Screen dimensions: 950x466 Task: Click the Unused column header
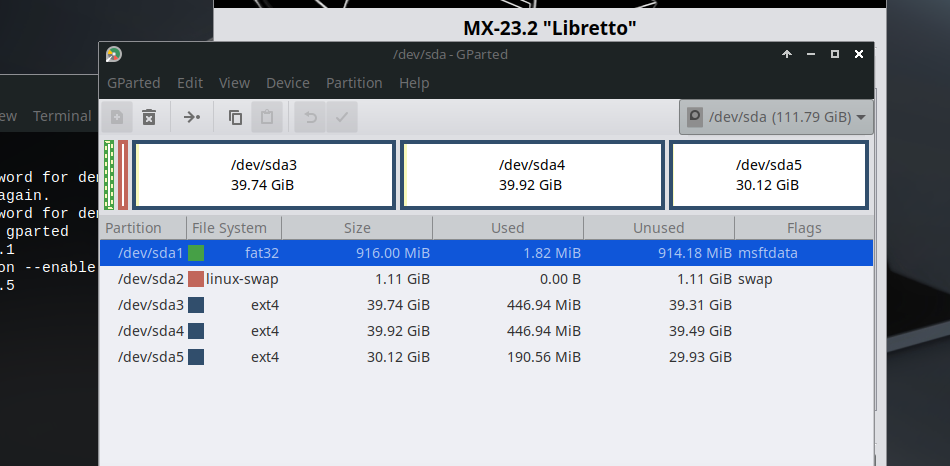click(659, 228)
